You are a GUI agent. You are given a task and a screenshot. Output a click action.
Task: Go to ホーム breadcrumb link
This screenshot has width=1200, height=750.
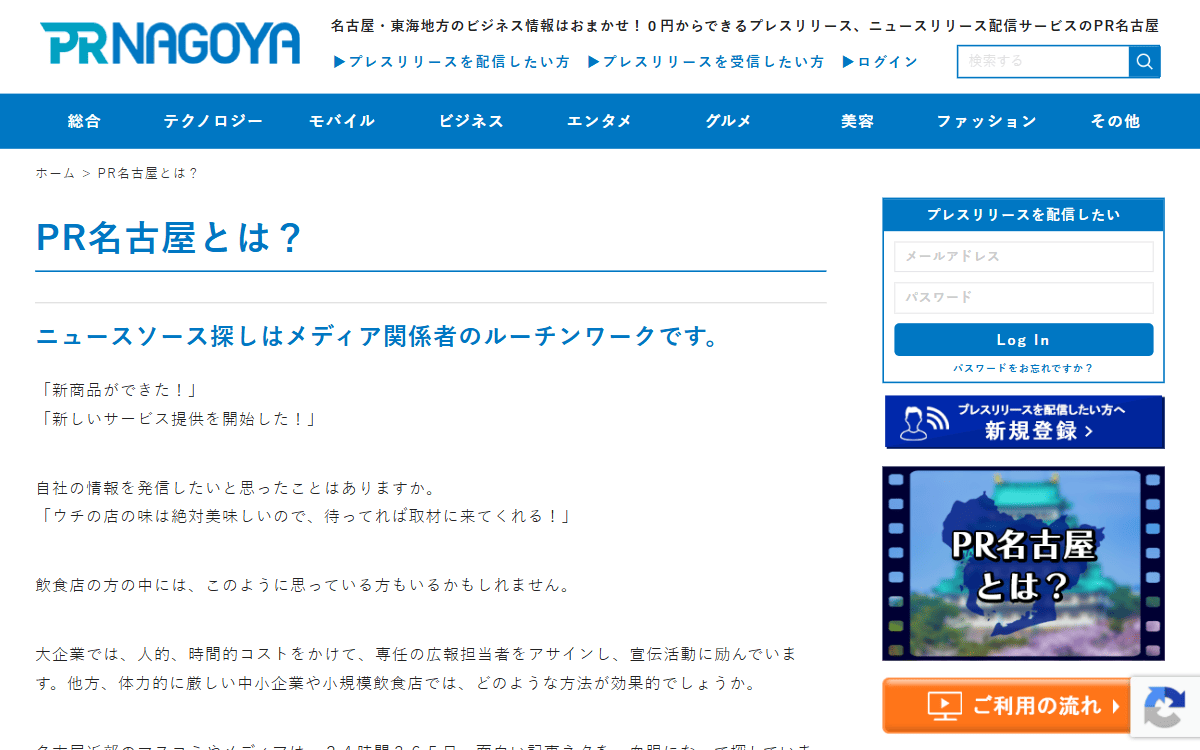55,173
